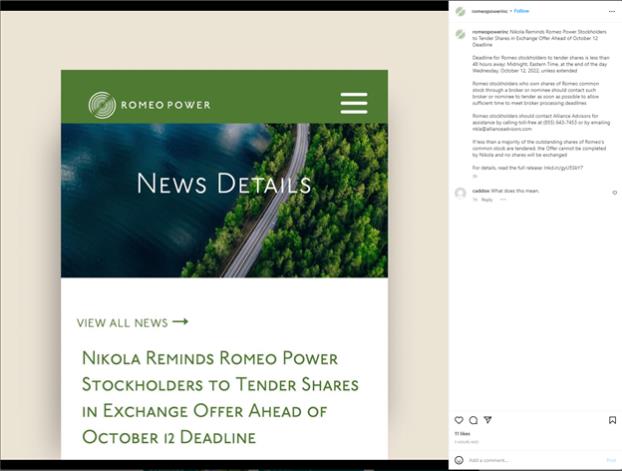Reply to caddoe's comment
The width and height of the screenshot is (622, 471).
click(x=487, y=199)
